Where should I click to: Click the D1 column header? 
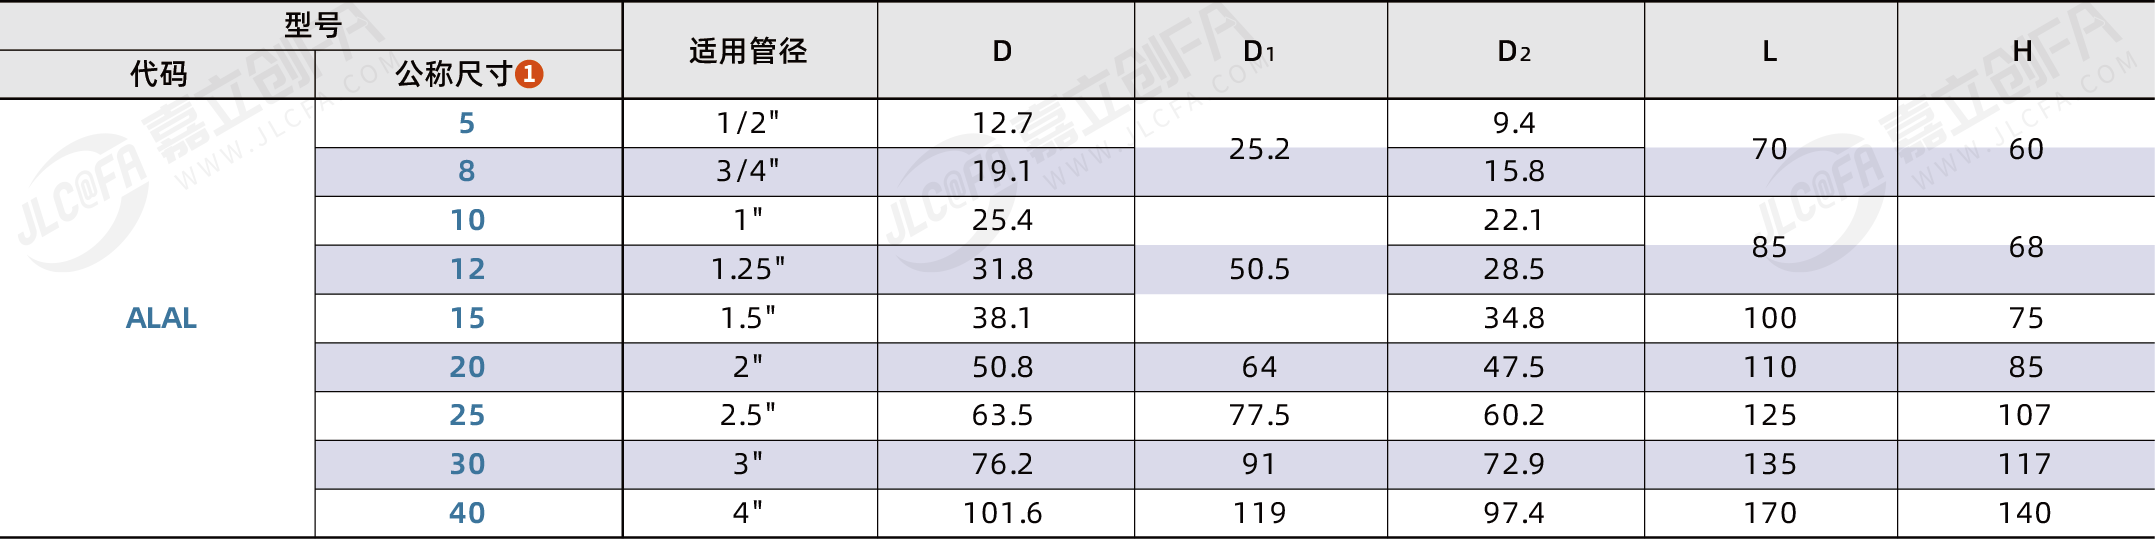pyautogui.click(x=1259, y=51)
